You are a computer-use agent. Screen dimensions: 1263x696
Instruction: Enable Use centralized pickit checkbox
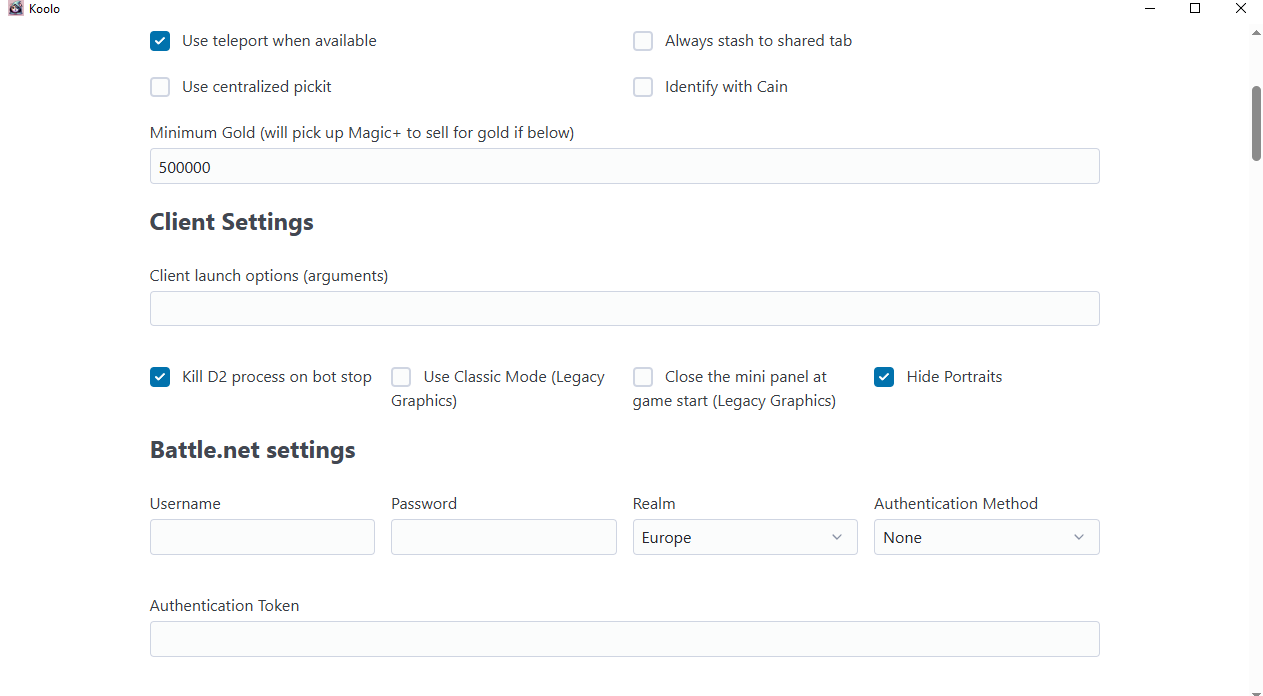(160, 87)
